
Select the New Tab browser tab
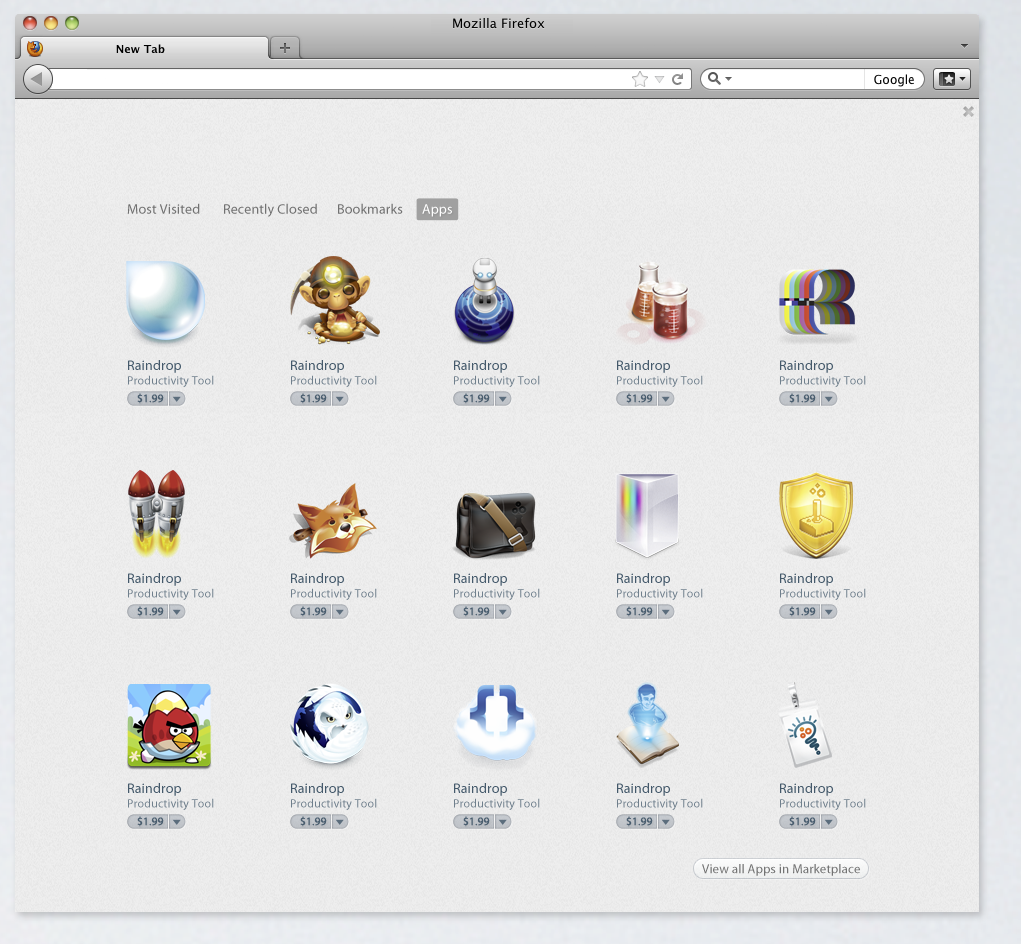tap(144, 49)
